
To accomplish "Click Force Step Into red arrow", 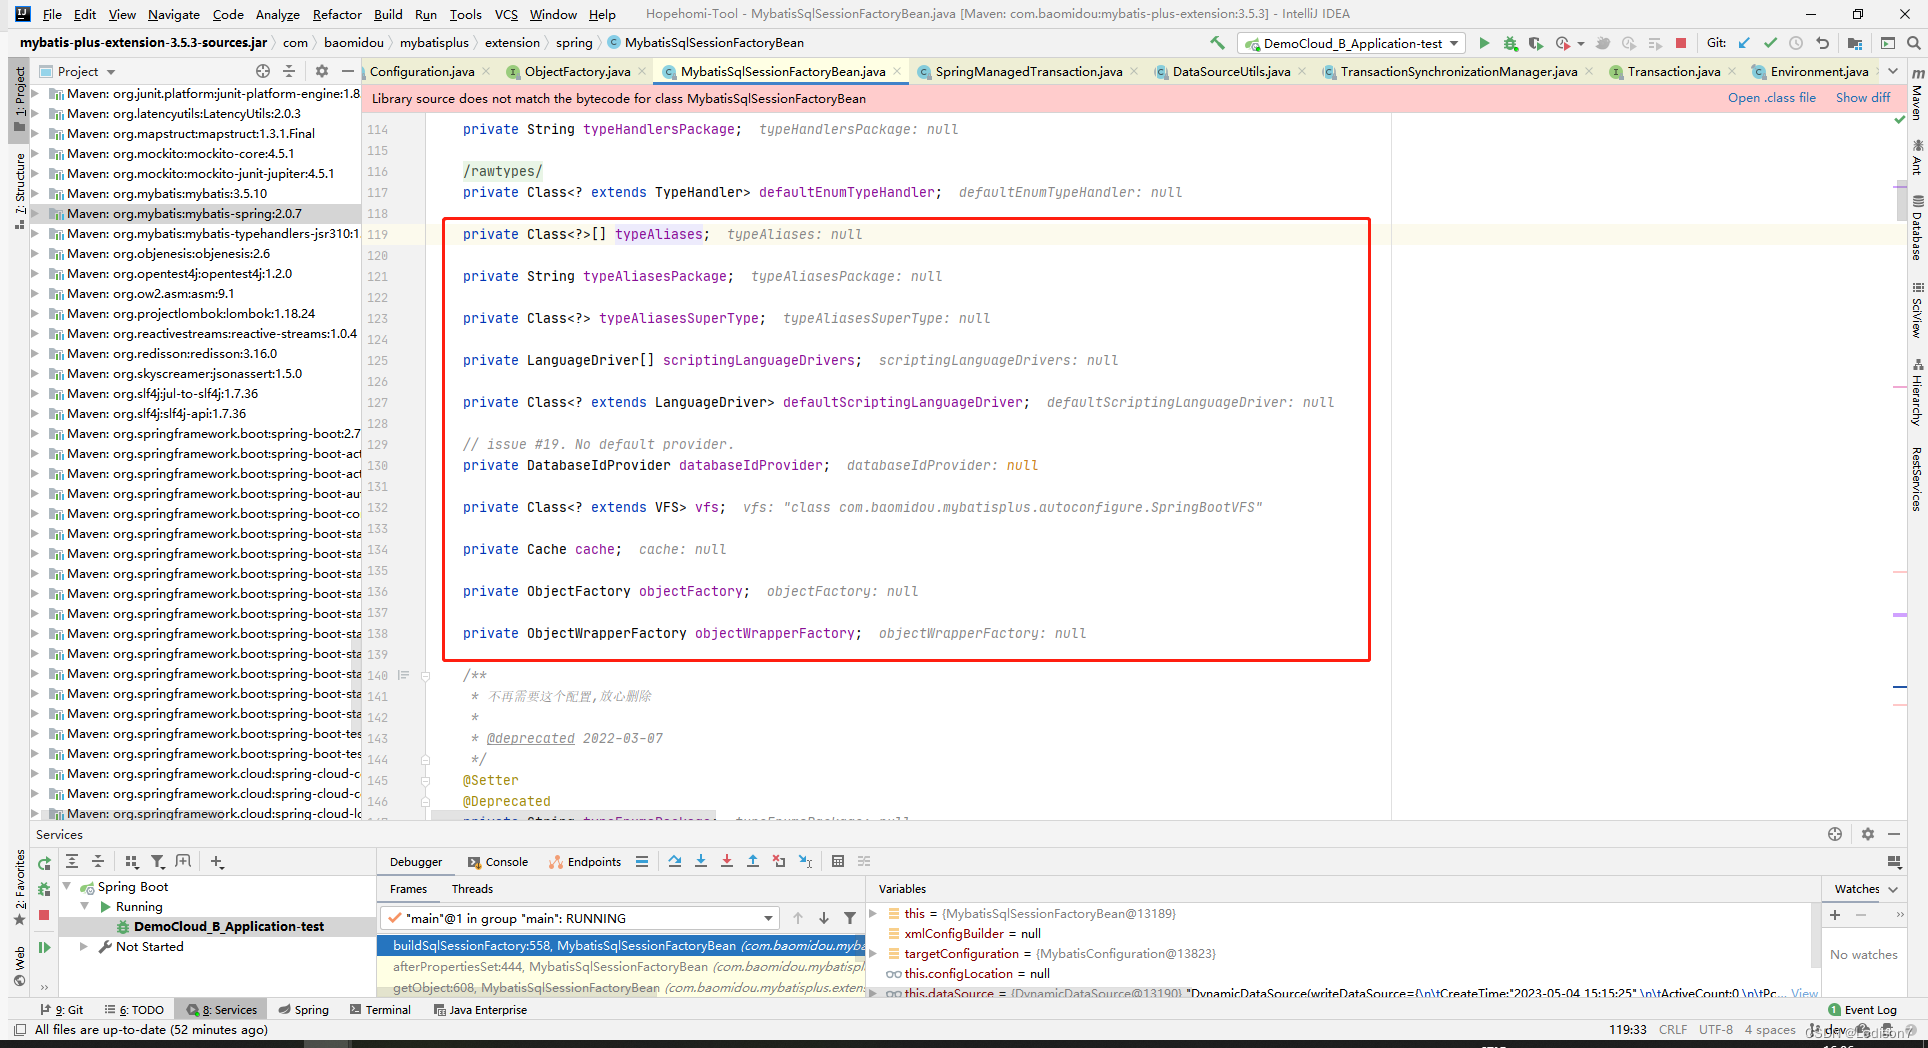I will (x=727, y=861).
